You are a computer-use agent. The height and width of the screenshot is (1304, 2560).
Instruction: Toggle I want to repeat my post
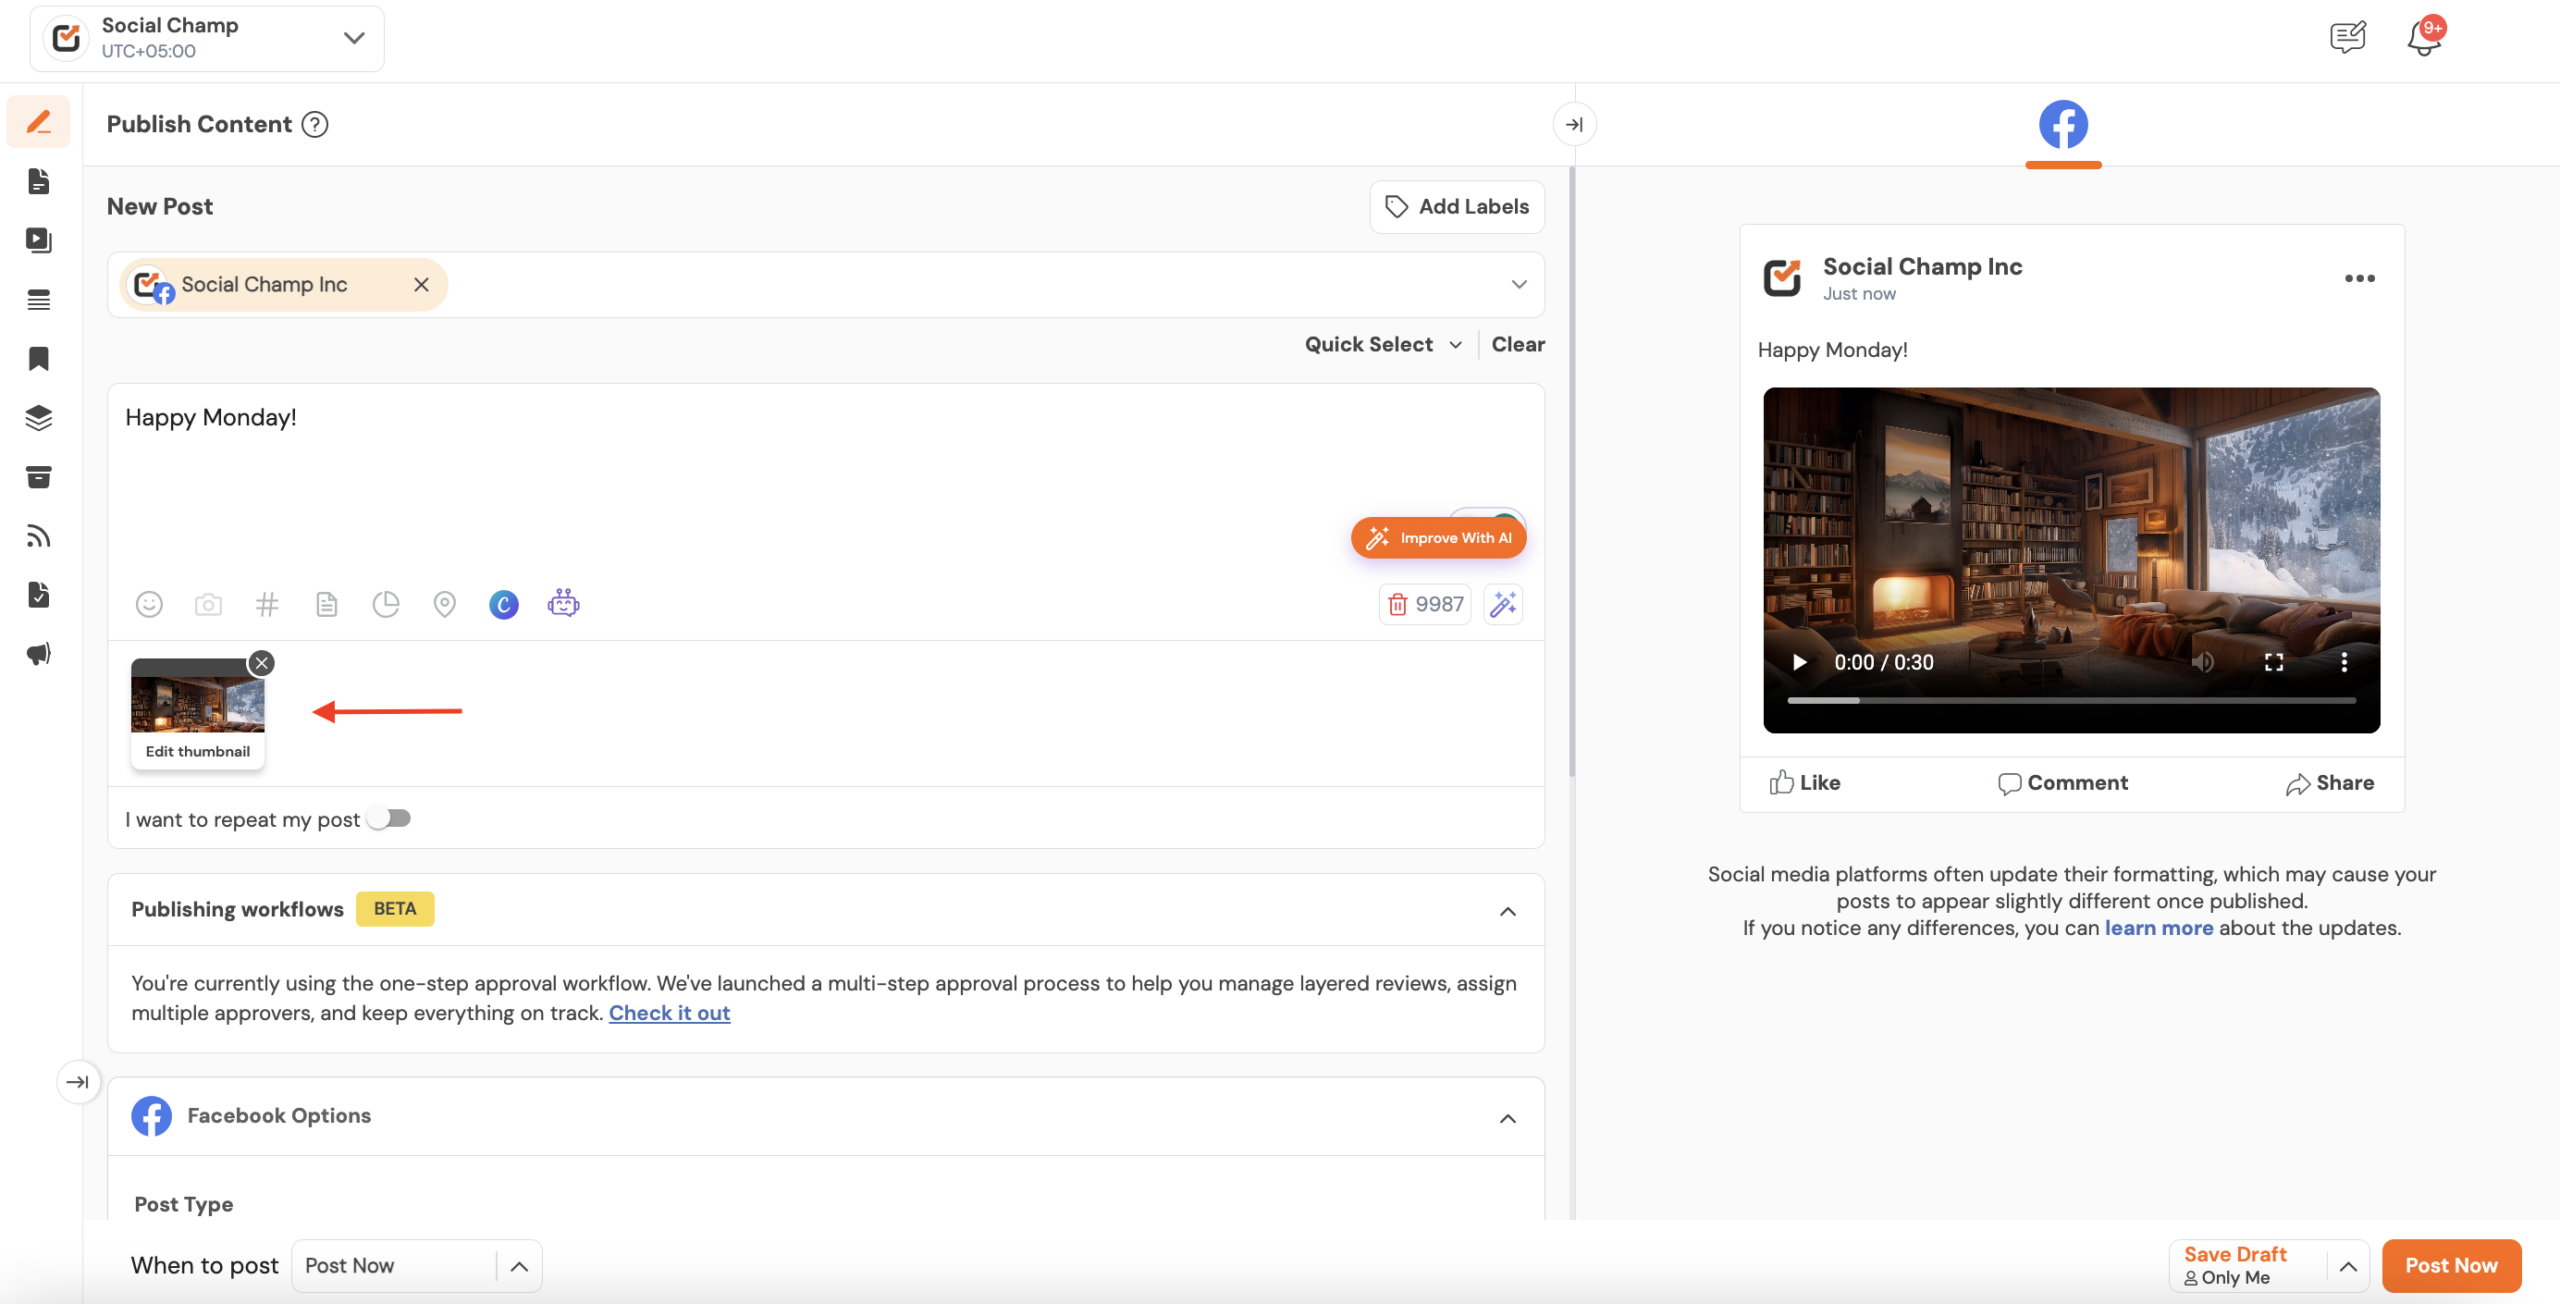pos(389,819)
